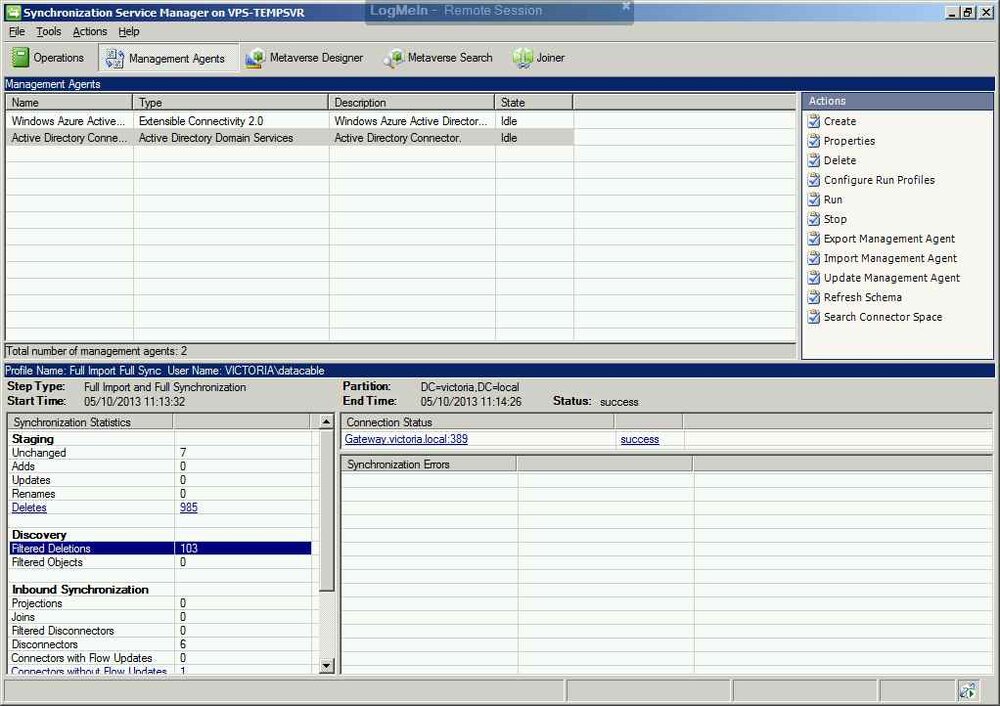Click the Metaverse Designer icon
Image resolution: width=1000 pixels, height=706 pixels.
255,58
